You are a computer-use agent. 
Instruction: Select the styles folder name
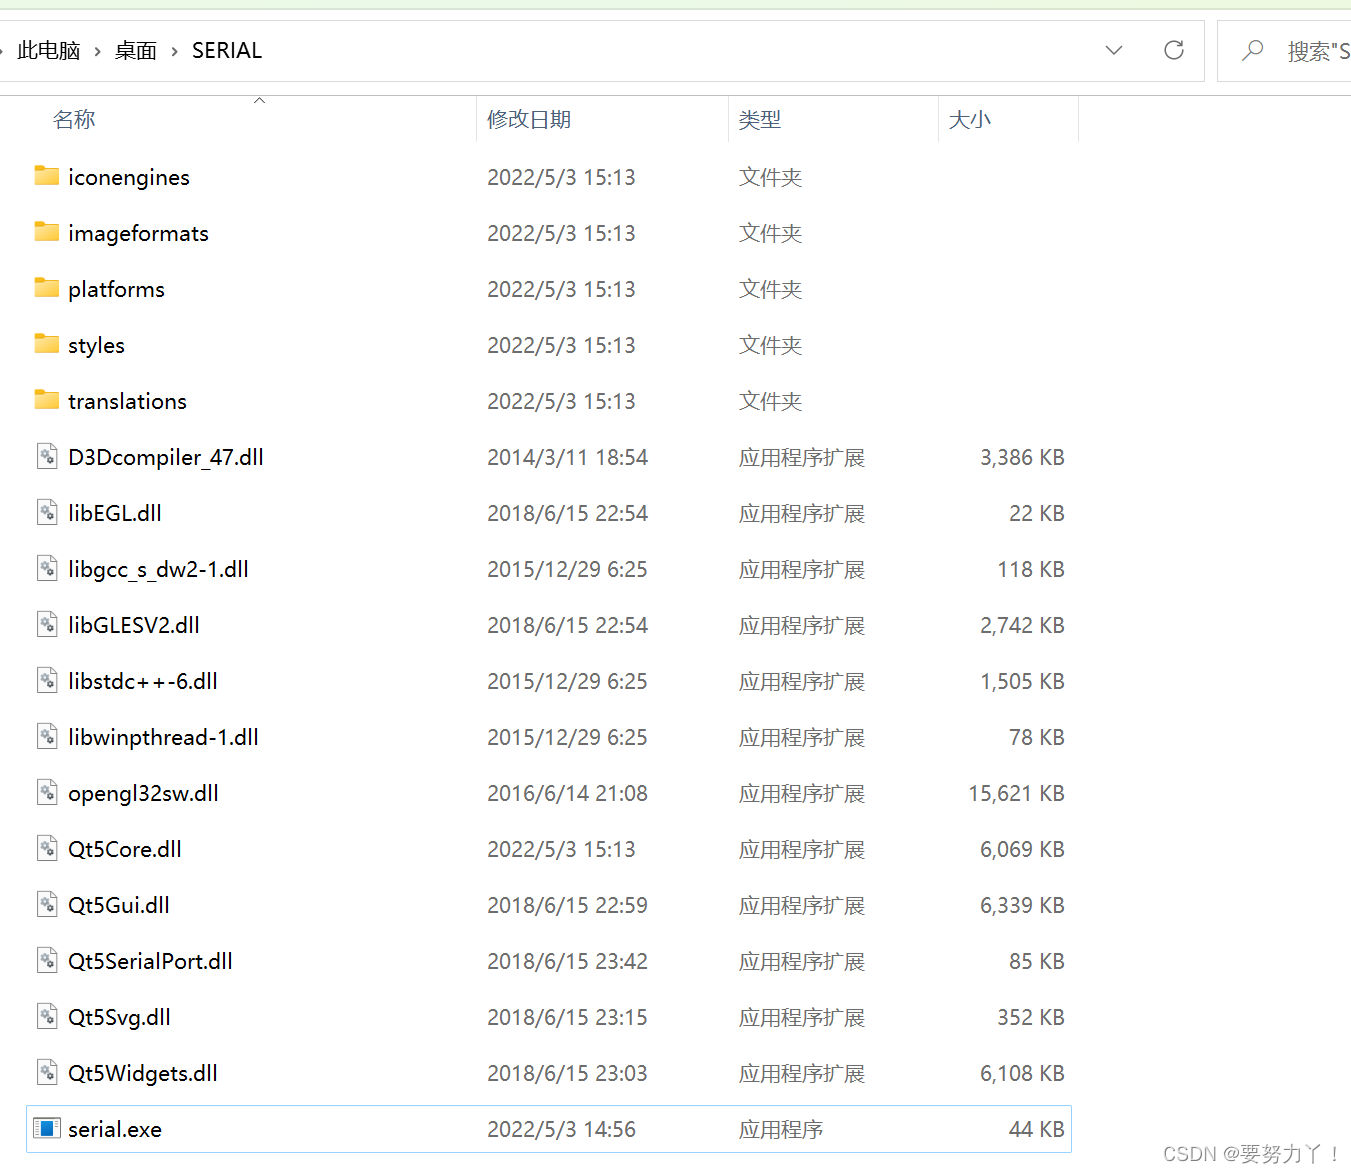[x=96, y=345]
